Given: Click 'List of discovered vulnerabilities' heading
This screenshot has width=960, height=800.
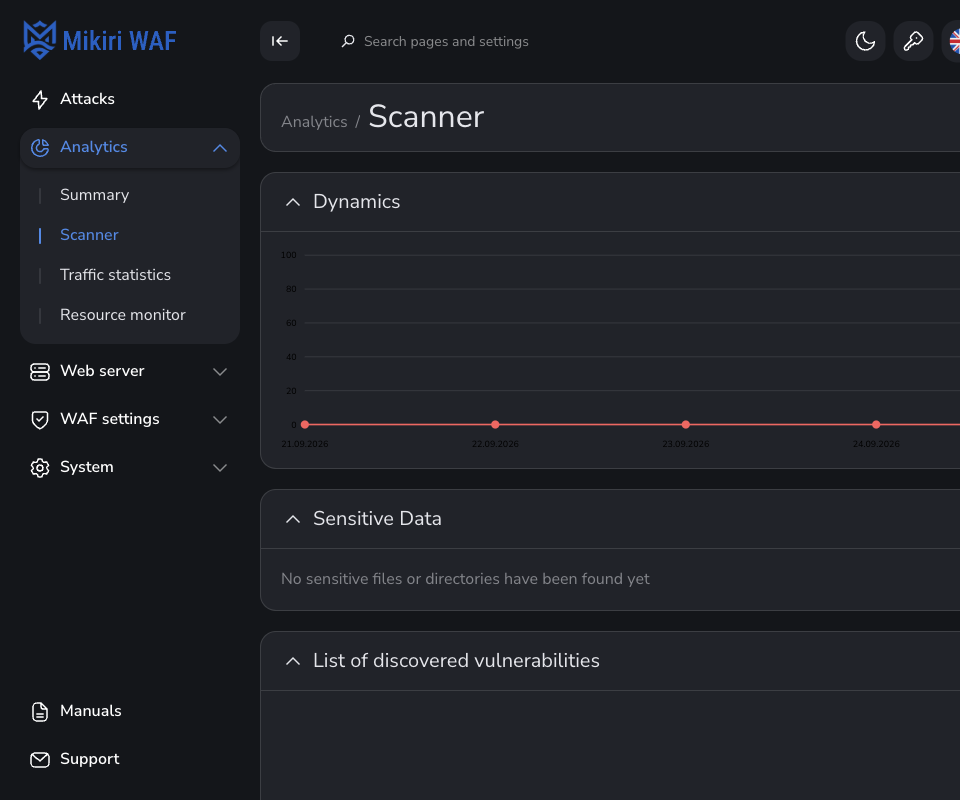Looking at the screenshot, I should coord(456,660).
